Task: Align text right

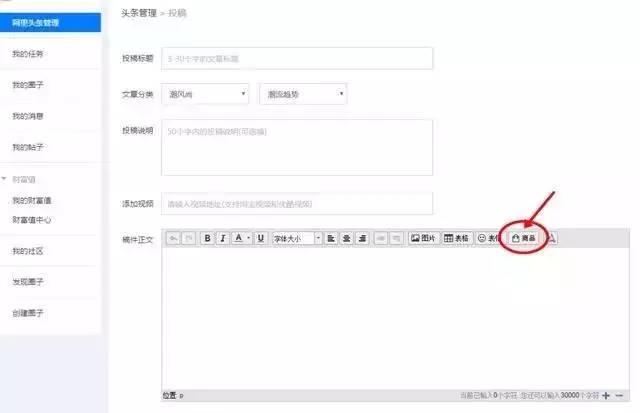Action: click(x=362, y=238)
